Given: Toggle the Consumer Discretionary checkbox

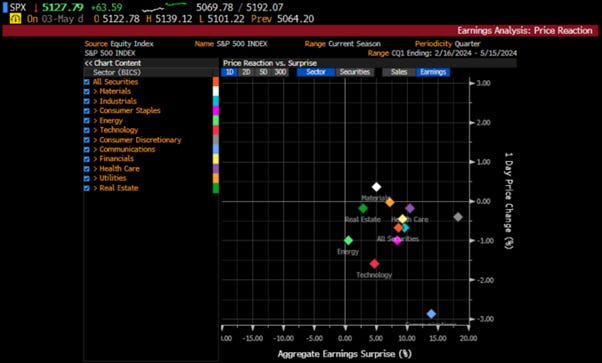Looking at the screenshot, I should [87, 140].
